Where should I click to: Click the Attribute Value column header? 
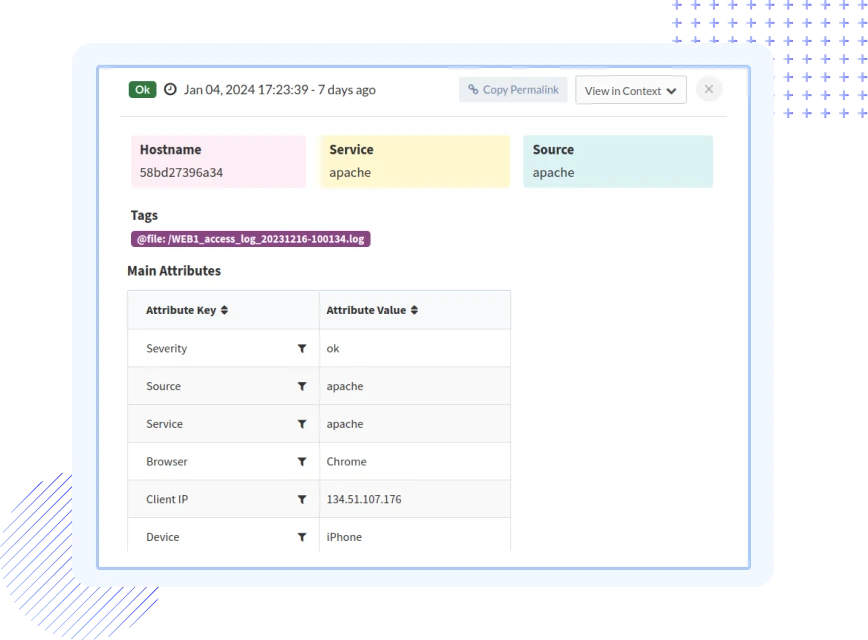(x=415, y=310)
